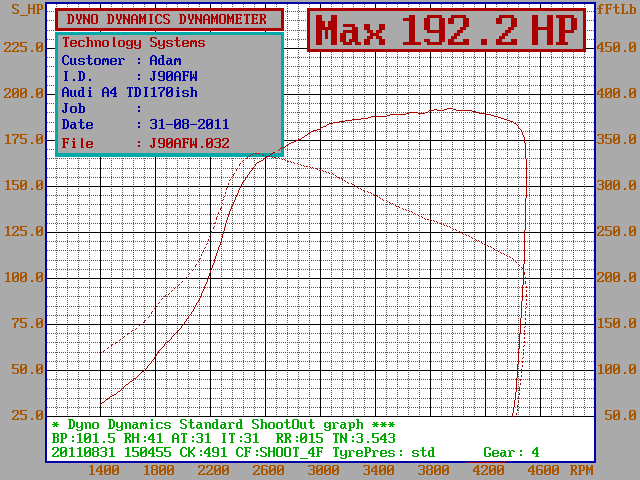Click the 'BP:101.5' pressure reading
The width and height of the screenshot is (640, 480).
(x=84, y=438)
